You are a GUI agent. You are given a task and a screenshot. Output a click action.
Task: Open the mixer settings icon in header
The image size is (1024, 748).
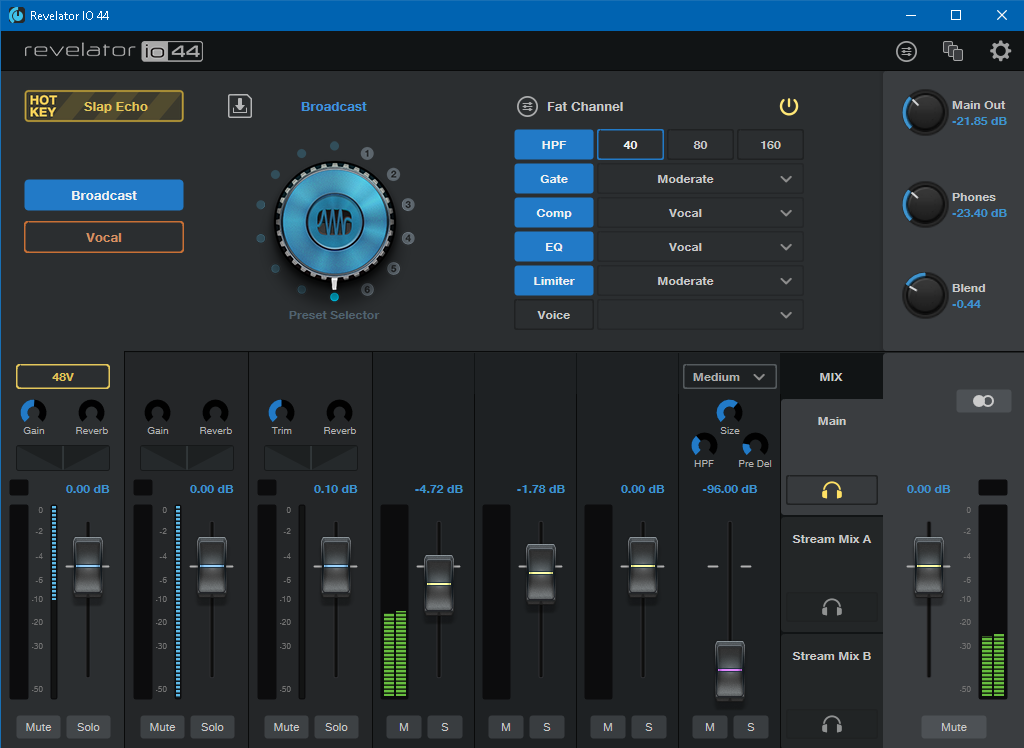pos(906,51)
